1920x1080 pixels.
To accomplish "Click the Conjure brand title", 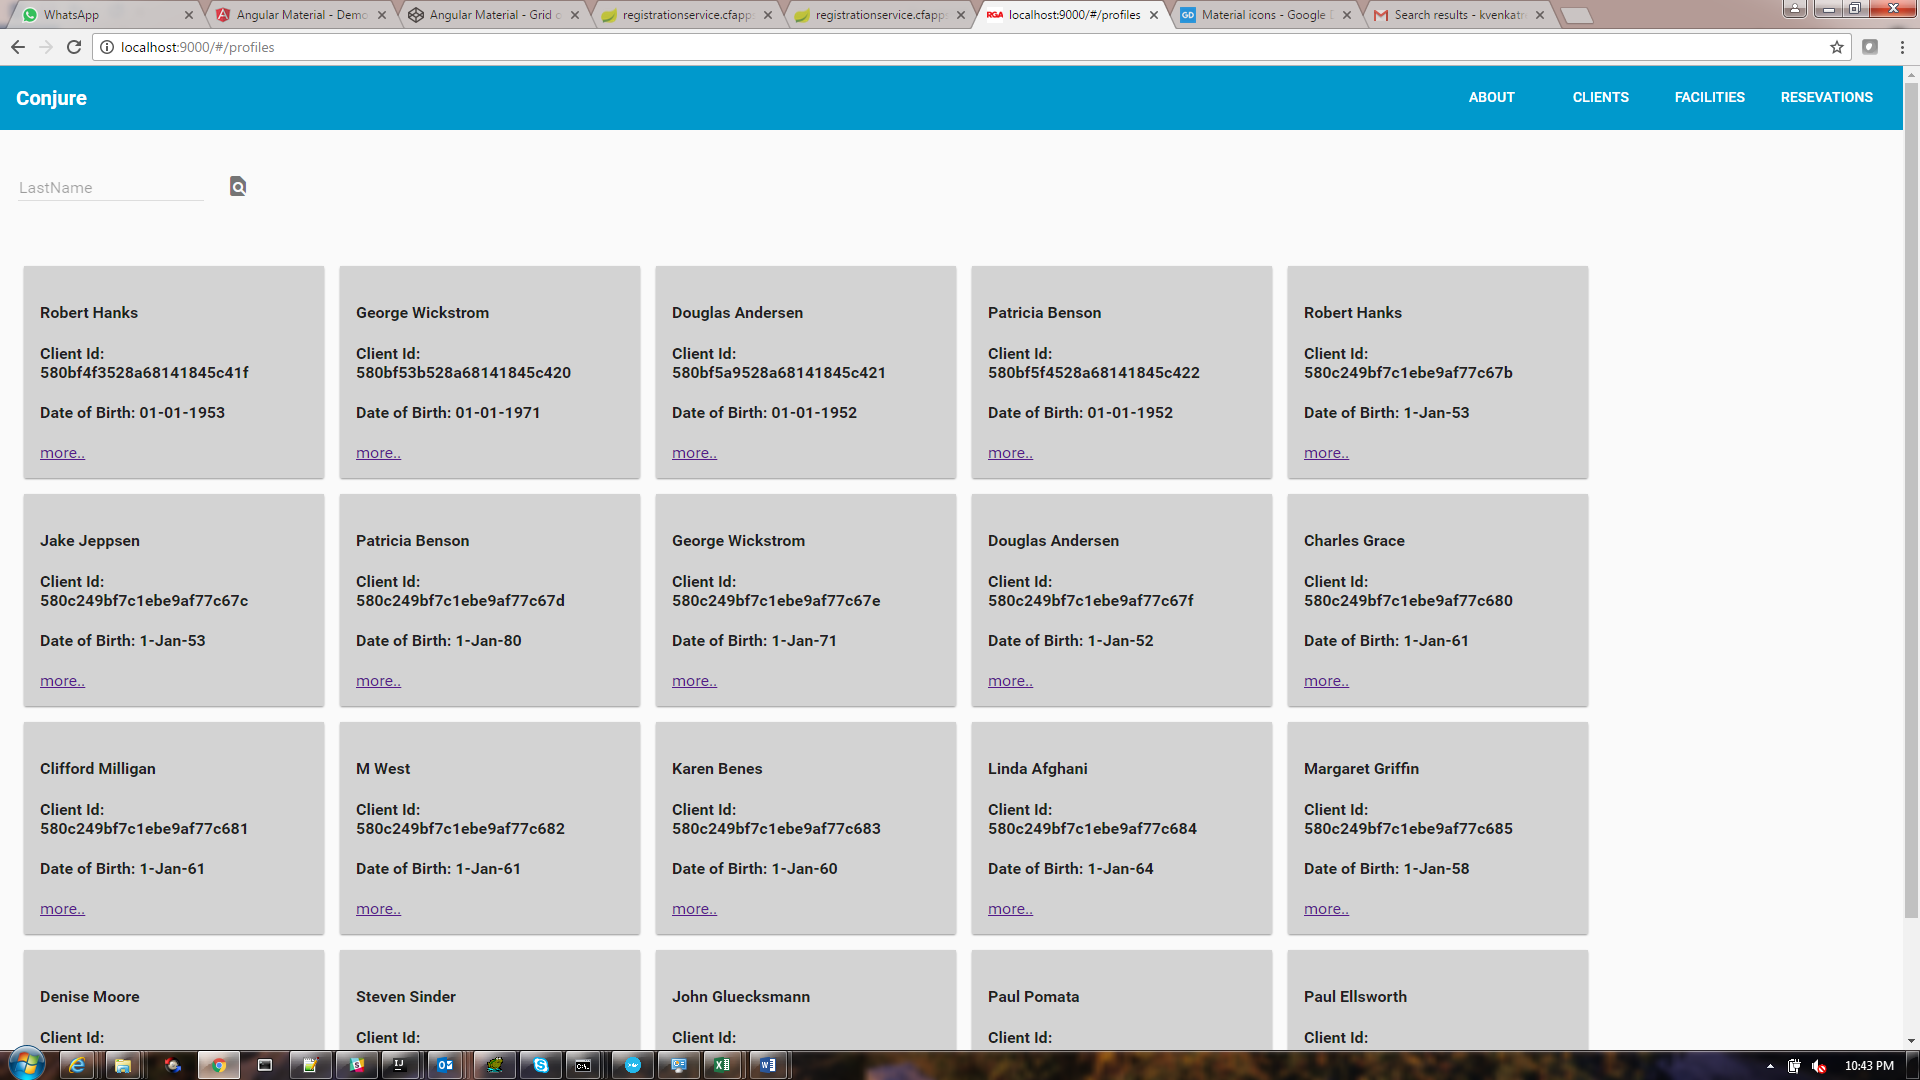I will tap(51, 98).
